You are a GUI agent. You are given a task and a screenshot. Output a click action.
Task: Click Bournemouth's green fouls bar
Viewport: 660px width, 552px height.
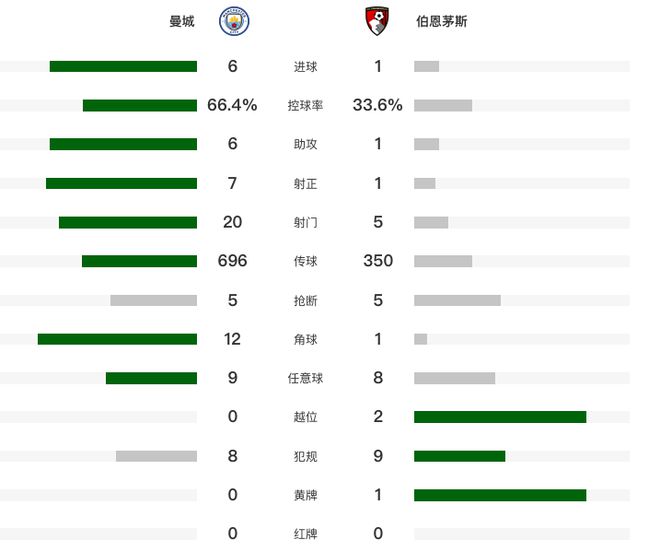coord(459,456)
